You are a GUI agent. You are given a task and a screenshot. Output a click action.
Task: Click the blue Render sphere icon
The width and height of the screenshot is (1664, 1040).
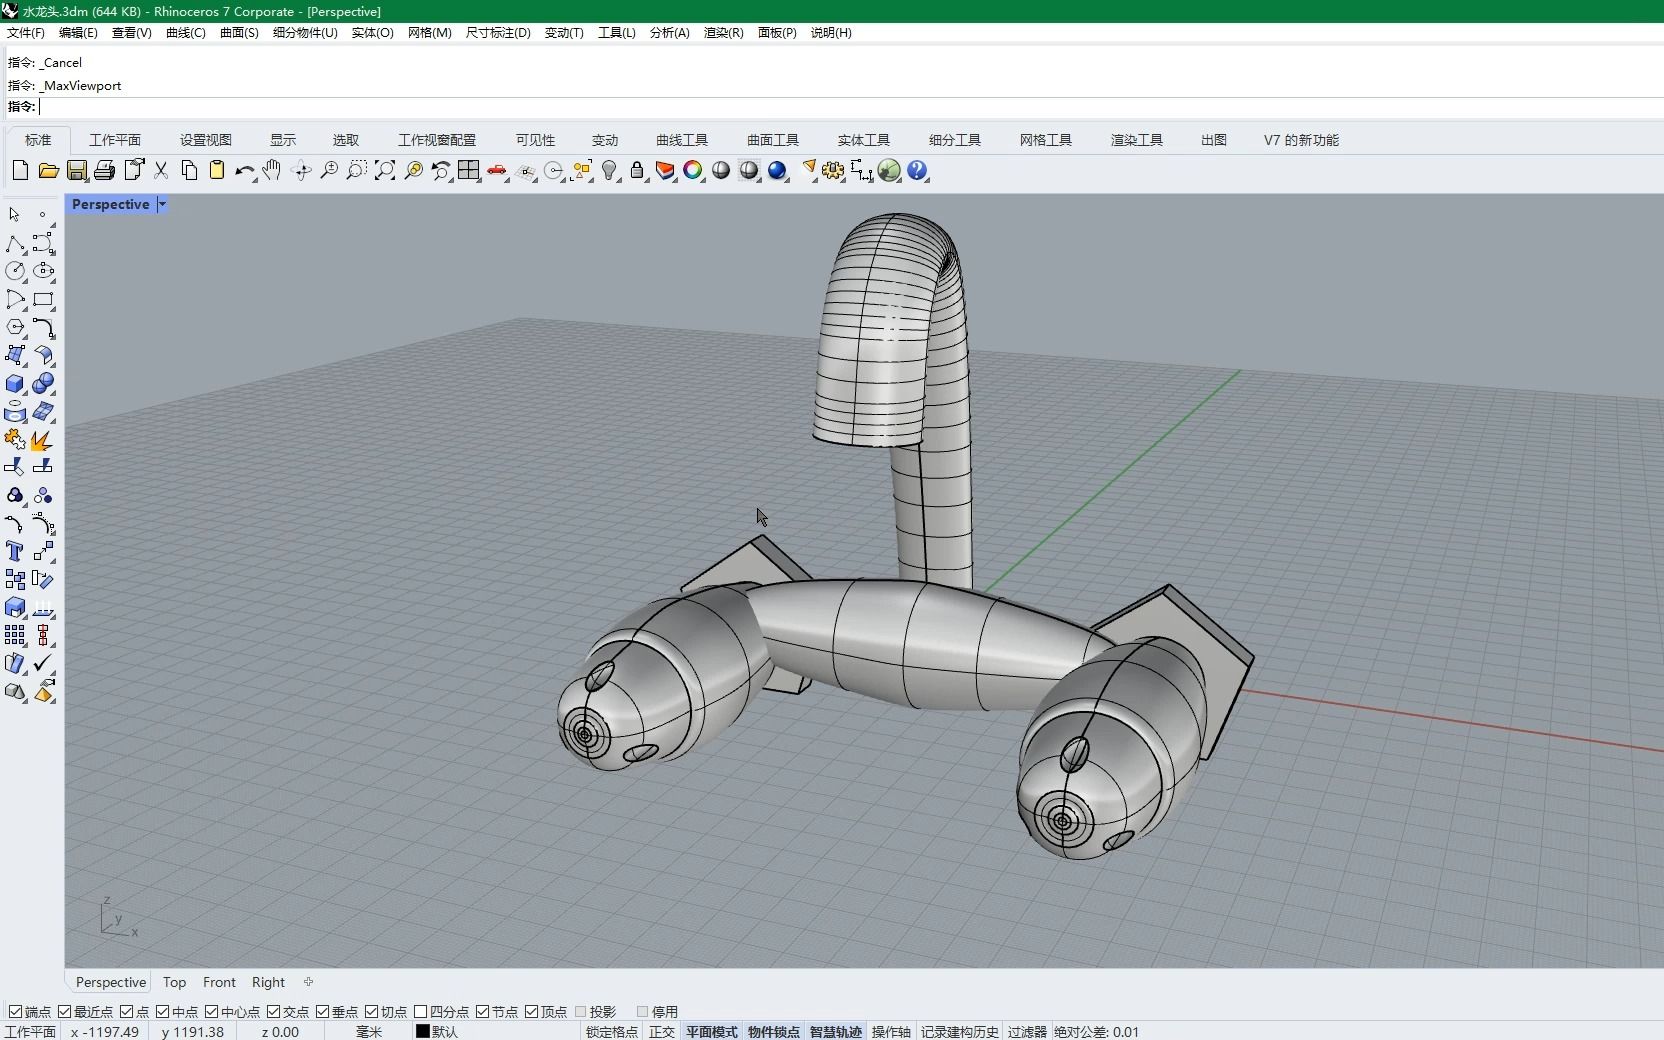(x=777, y=171)
